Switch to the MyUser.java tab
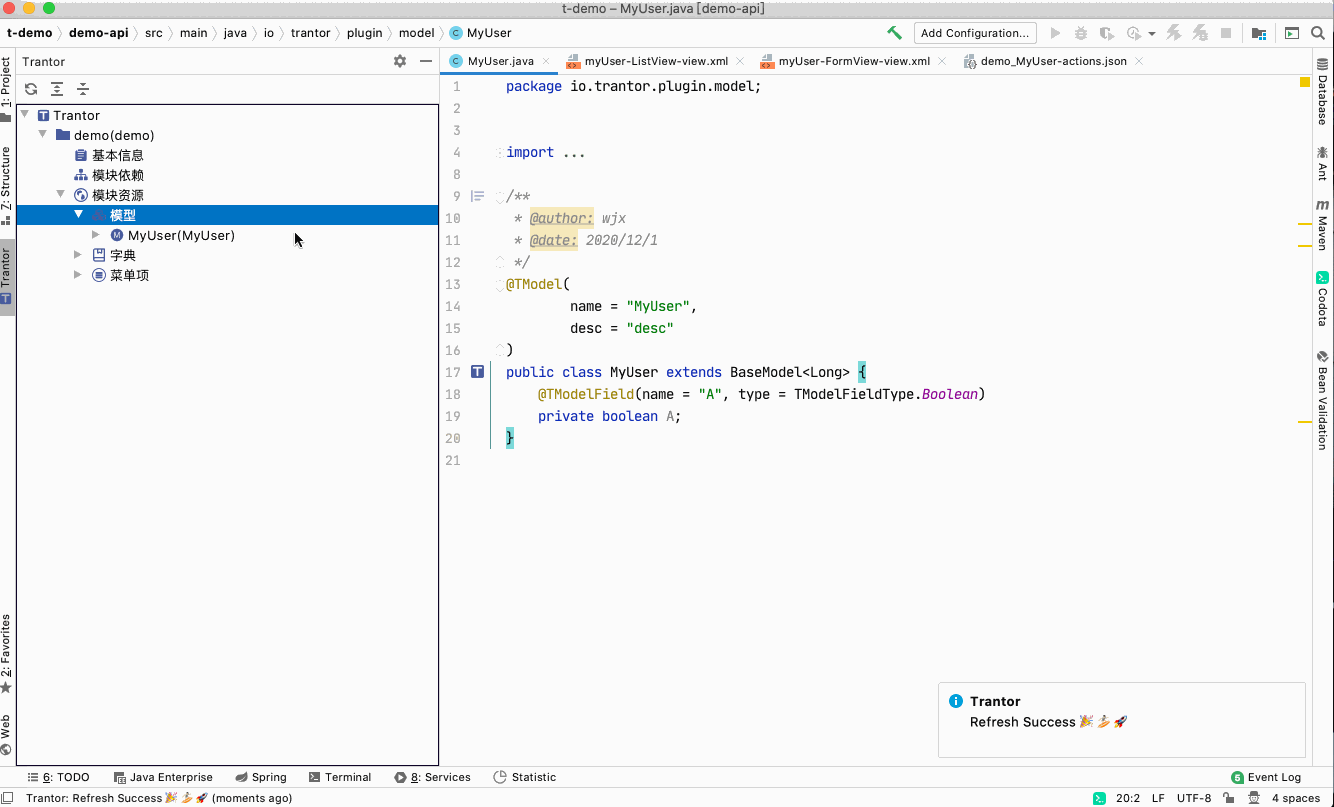Image resolution: width=1334 pixels, height=807 pixels. 500,61
